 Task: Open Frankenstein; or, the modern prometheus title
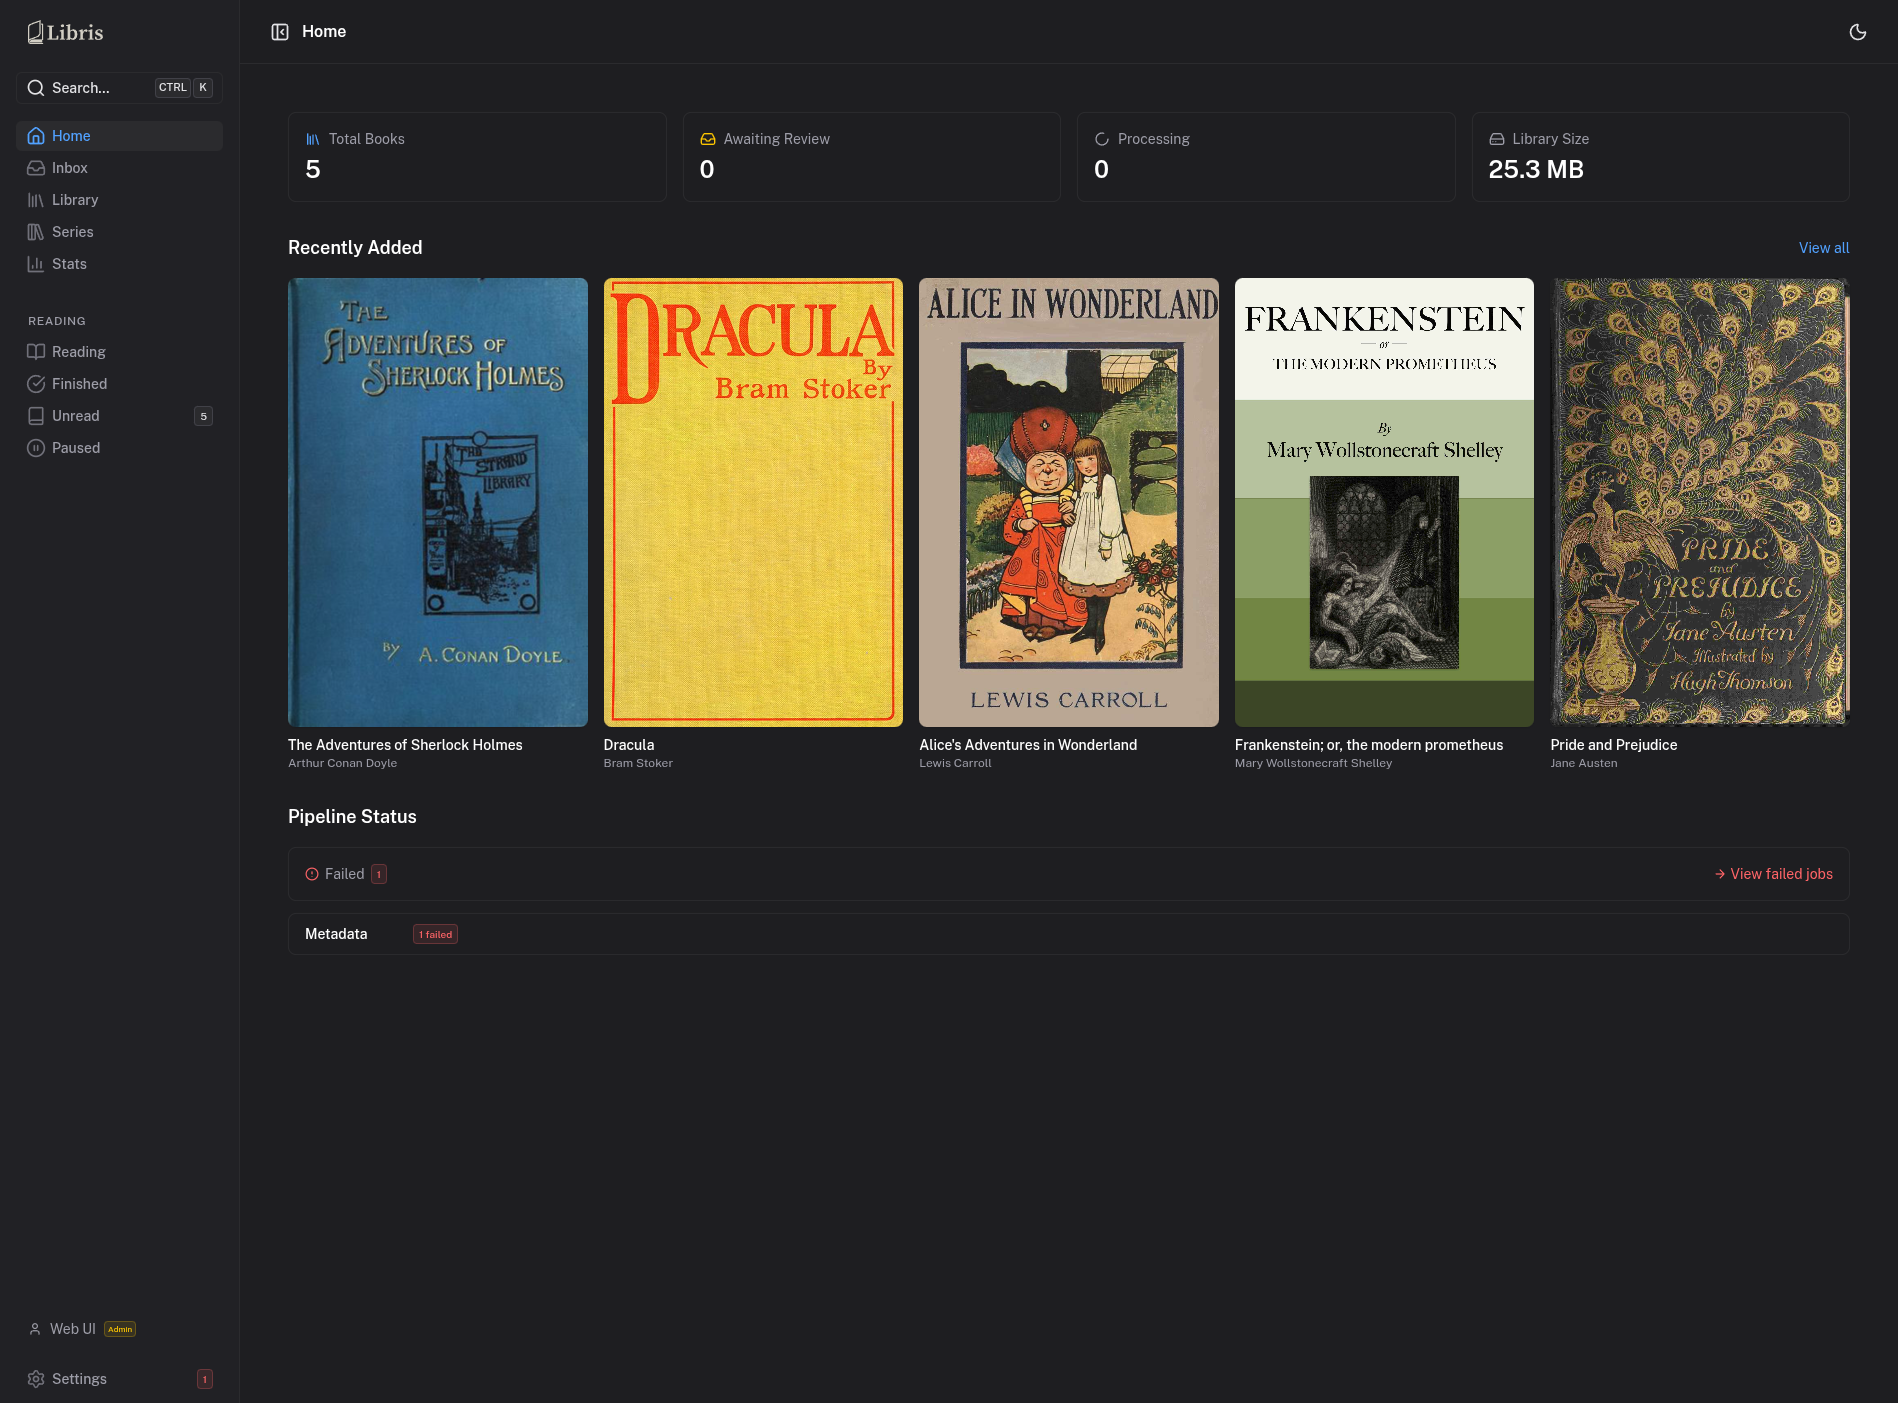pyautogui.click(x=1369, y=745)
